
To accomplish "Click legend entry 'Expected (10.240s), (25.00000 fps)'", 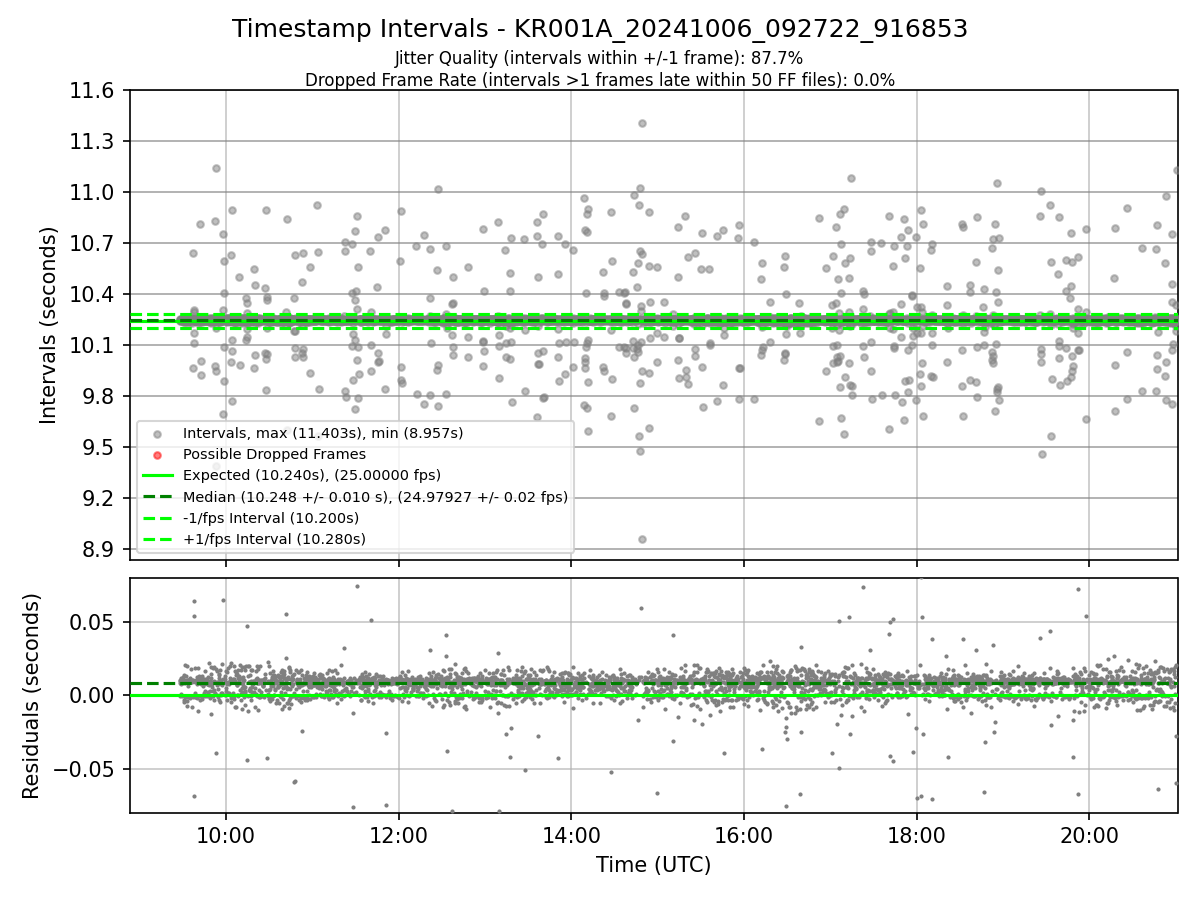I will 312,475.
